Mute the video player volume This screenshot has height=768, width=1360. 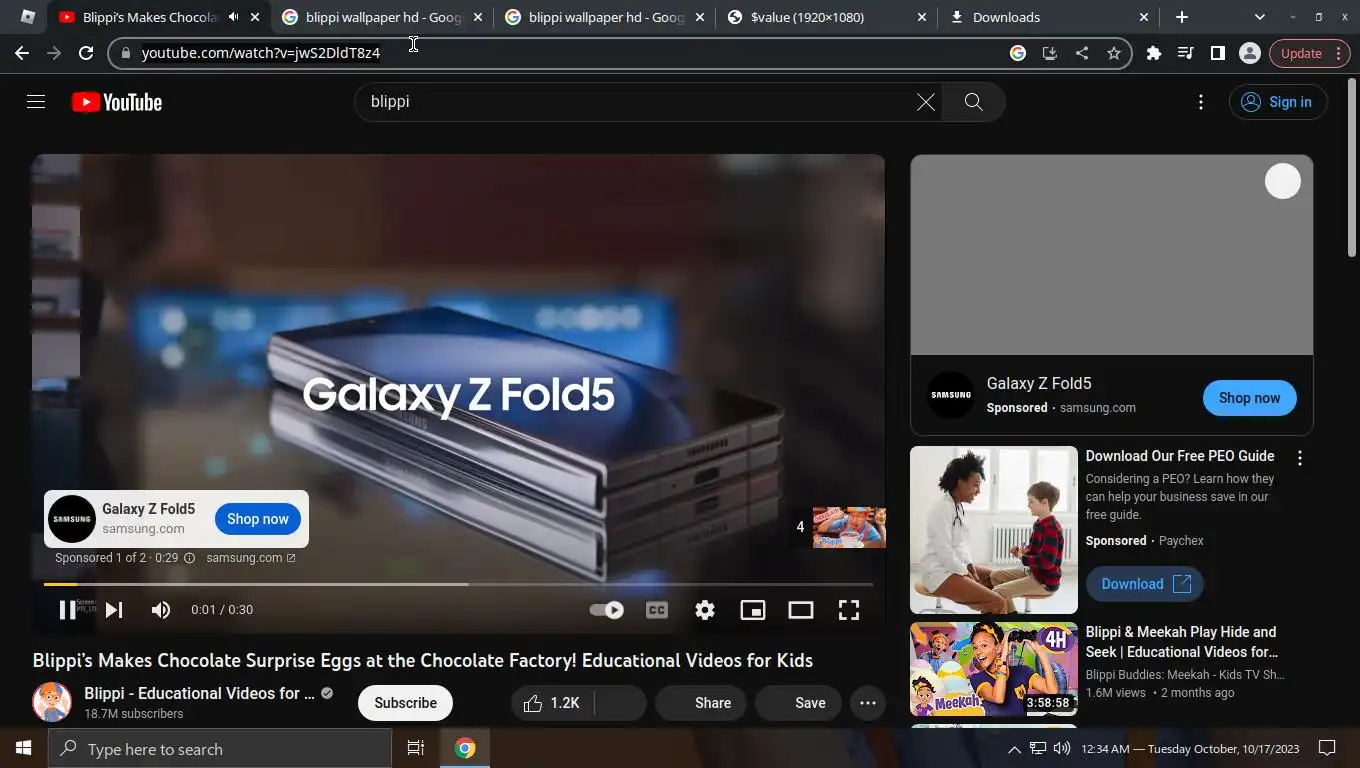click(161, 610)
